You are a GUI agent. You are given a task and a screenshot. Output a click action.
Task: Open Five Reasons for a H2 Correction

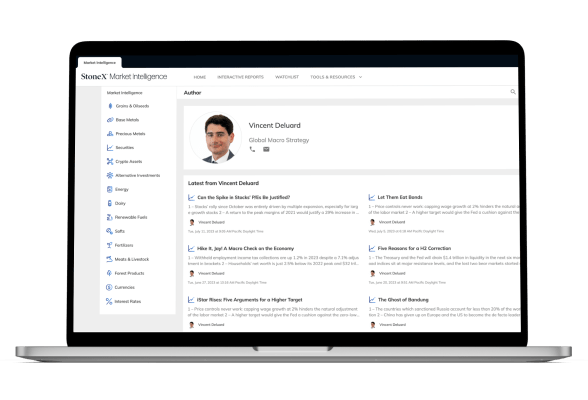click(x=414, y=248)
